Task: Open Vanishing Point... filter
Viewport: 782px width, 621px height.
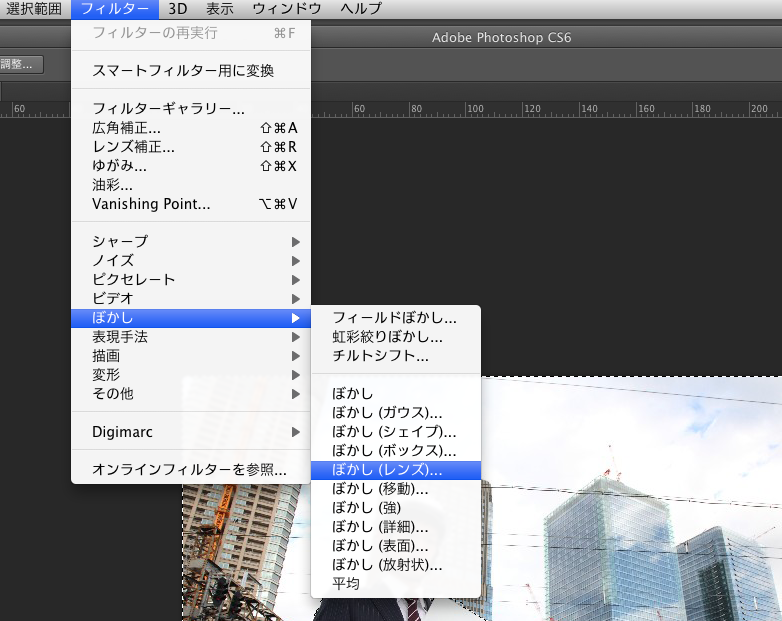Action: pyautogui.click(x=151, y=204)
